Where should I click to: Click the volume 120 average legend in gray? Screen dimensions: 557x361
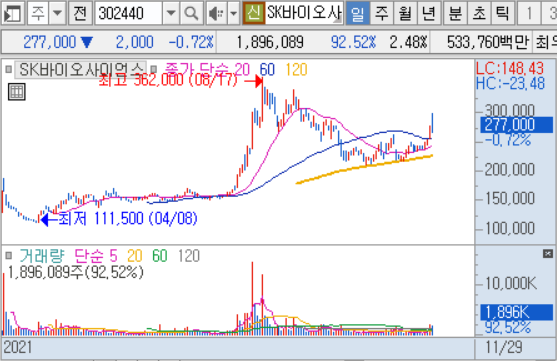(189, 256)
